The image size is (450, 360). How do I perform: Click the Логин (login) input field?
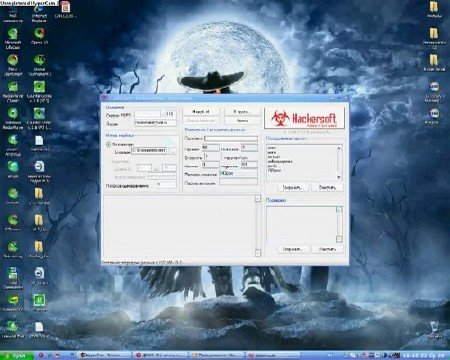point(155,123)
